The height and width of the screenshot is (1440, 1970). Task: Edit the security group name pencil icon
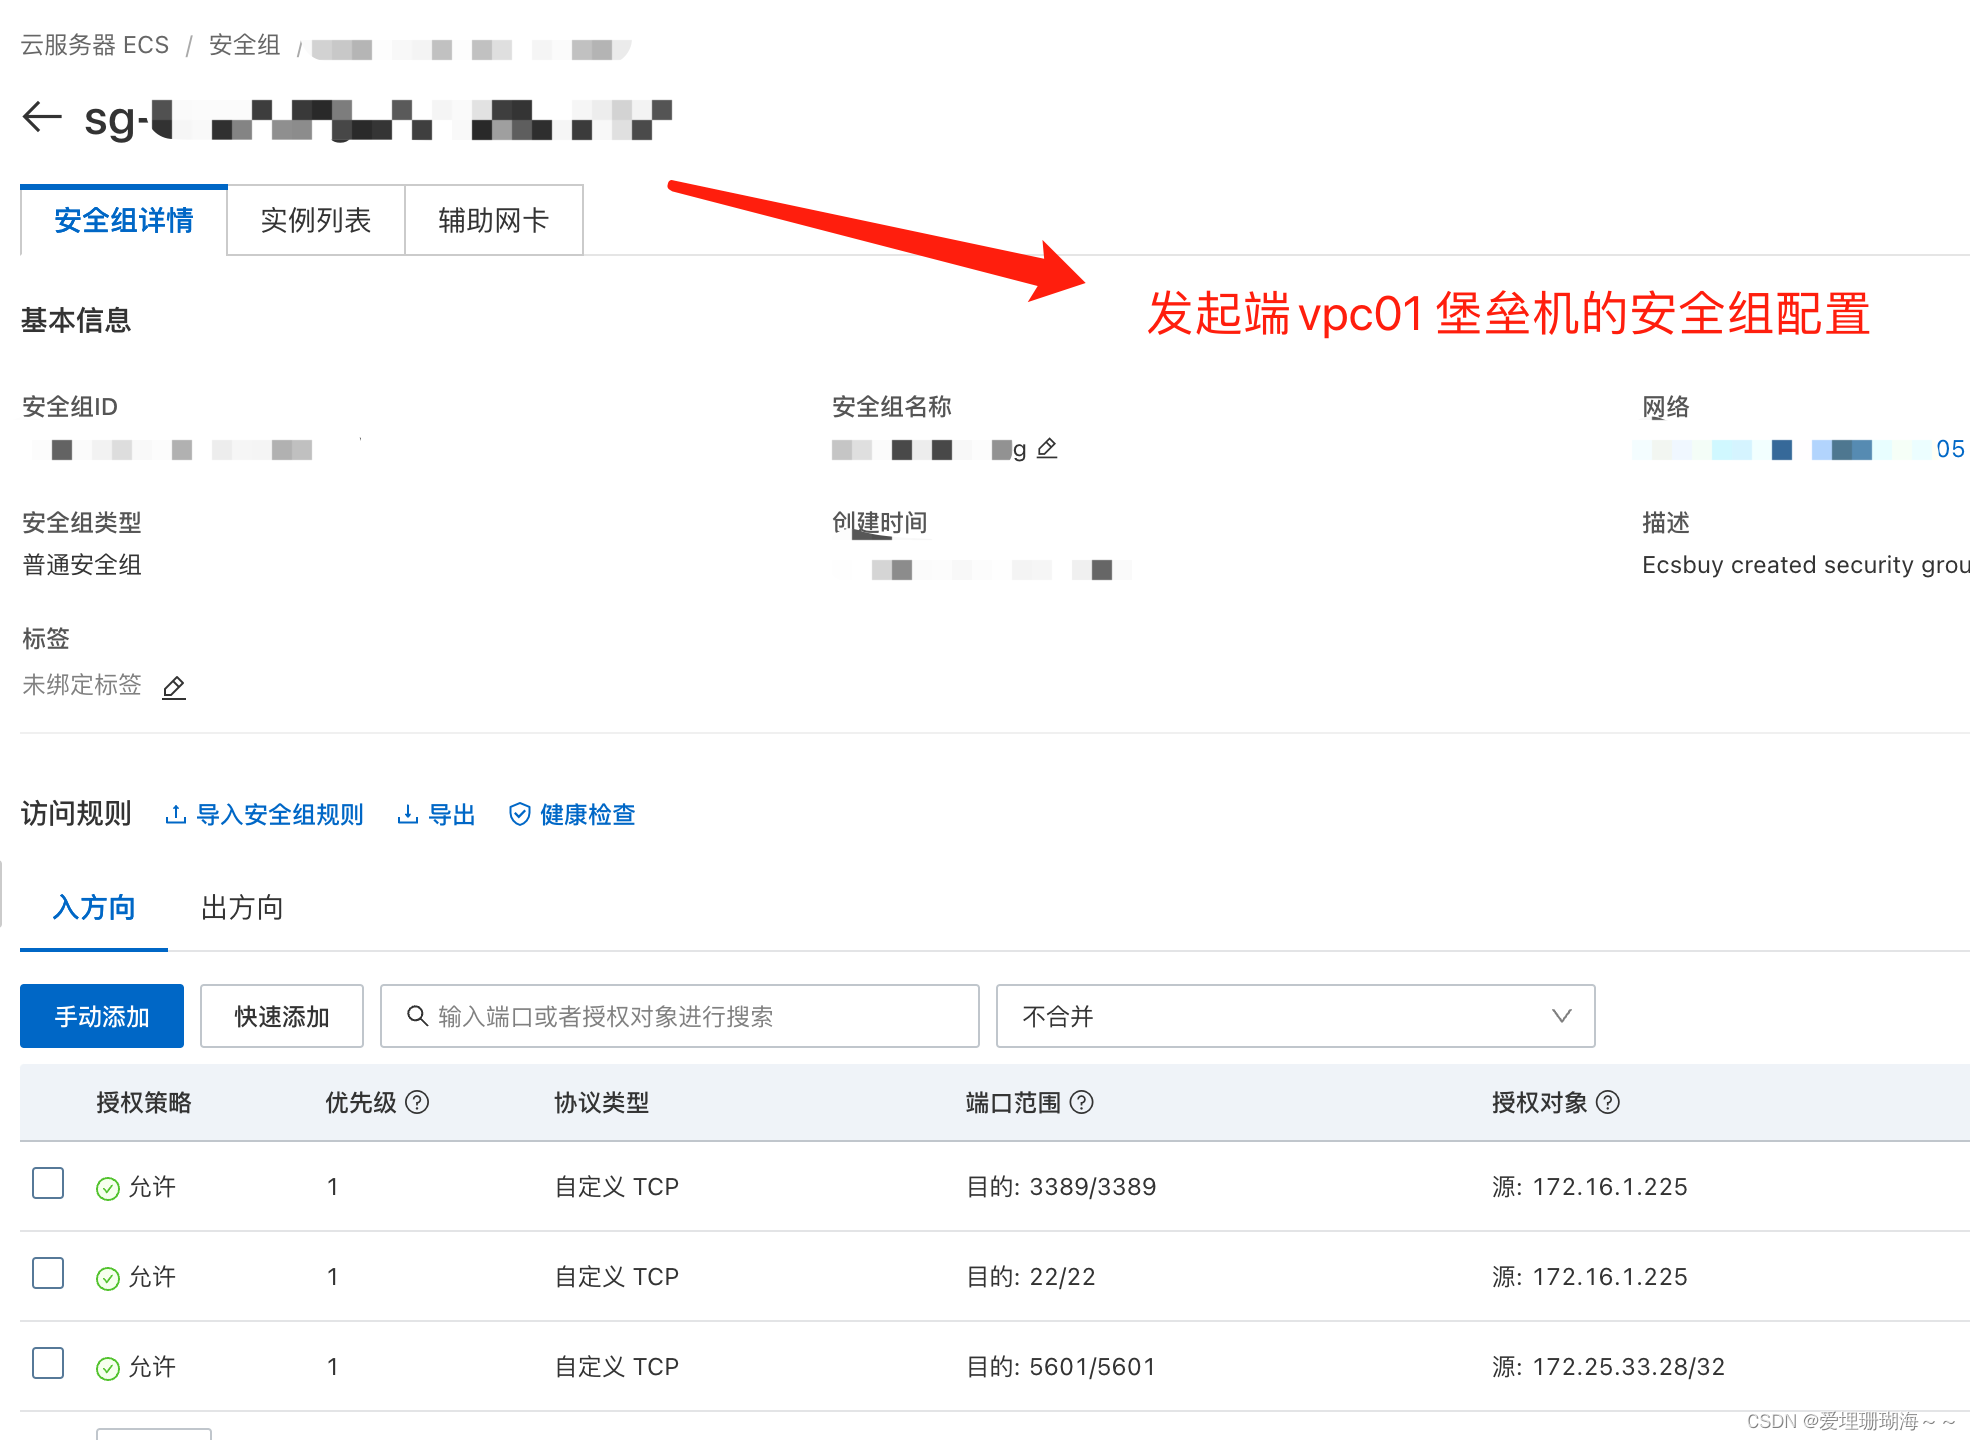pos(1047,448)
